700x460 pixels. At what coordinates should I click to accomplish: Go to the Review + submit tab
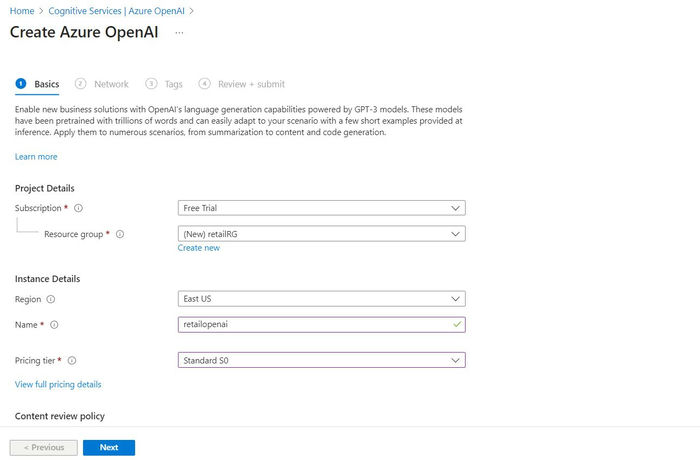click(x=251, y=84)
